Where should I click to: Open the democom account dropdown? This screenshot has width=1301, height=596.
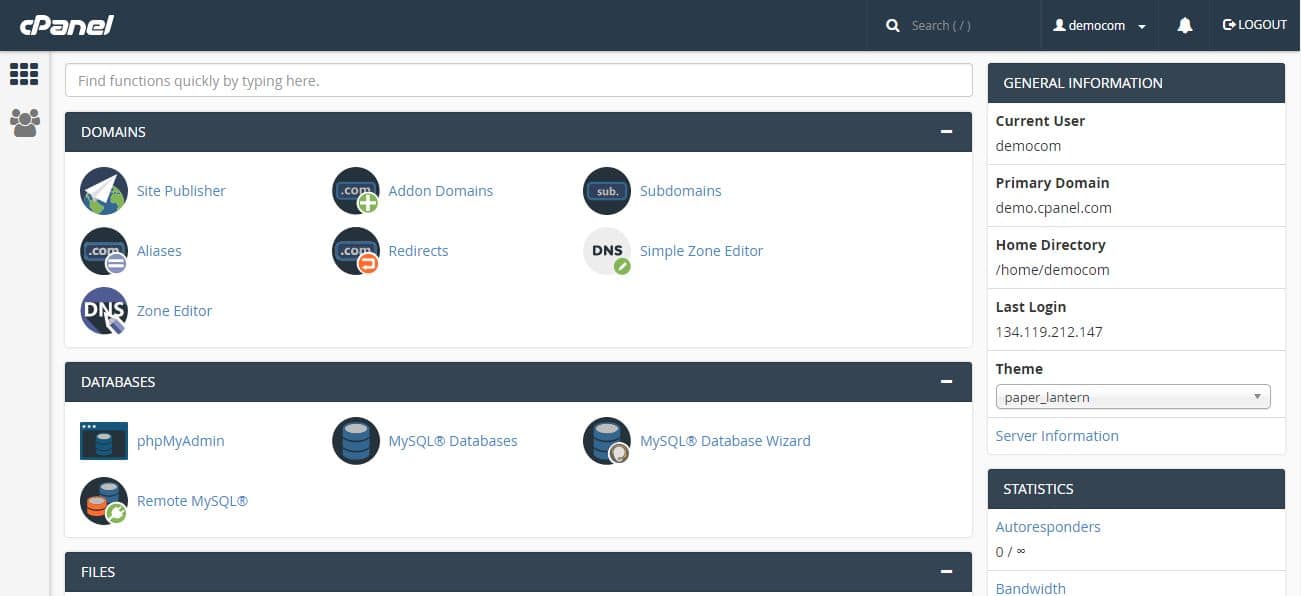point(1099,24)
